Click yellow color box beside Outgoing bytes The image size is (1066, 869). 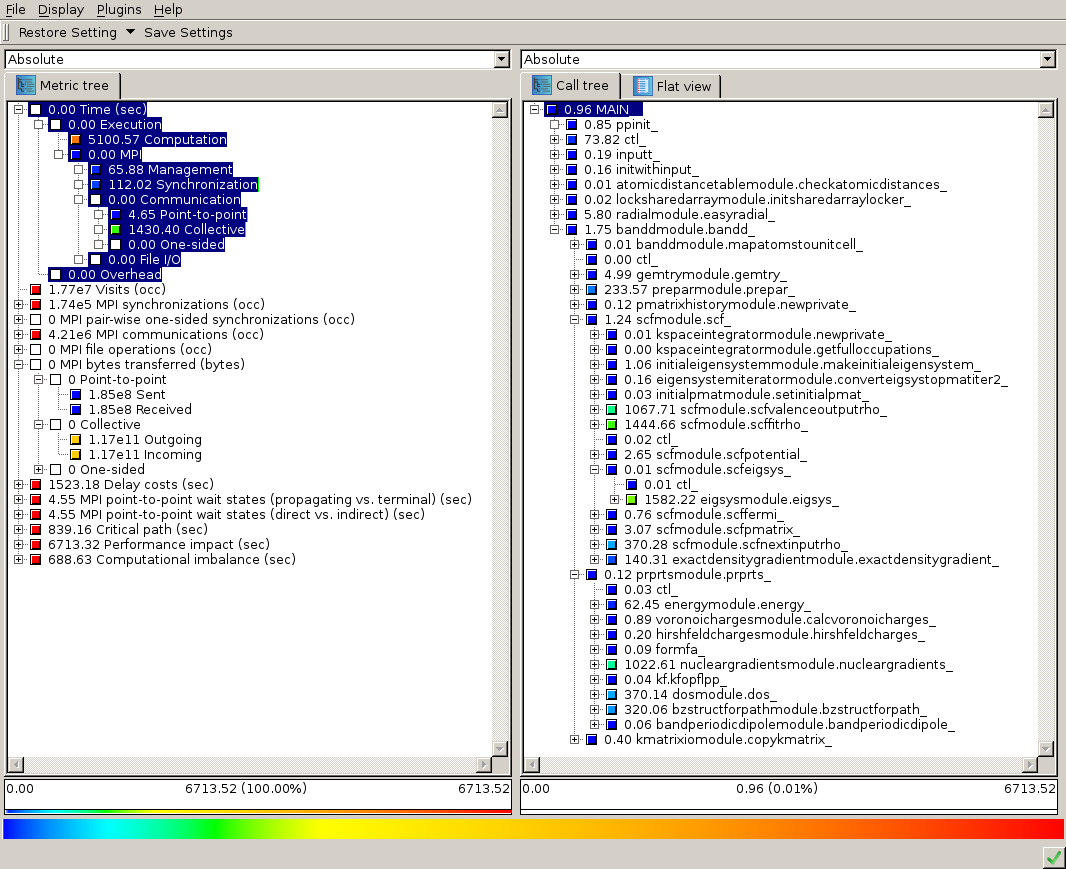(76, 440)
